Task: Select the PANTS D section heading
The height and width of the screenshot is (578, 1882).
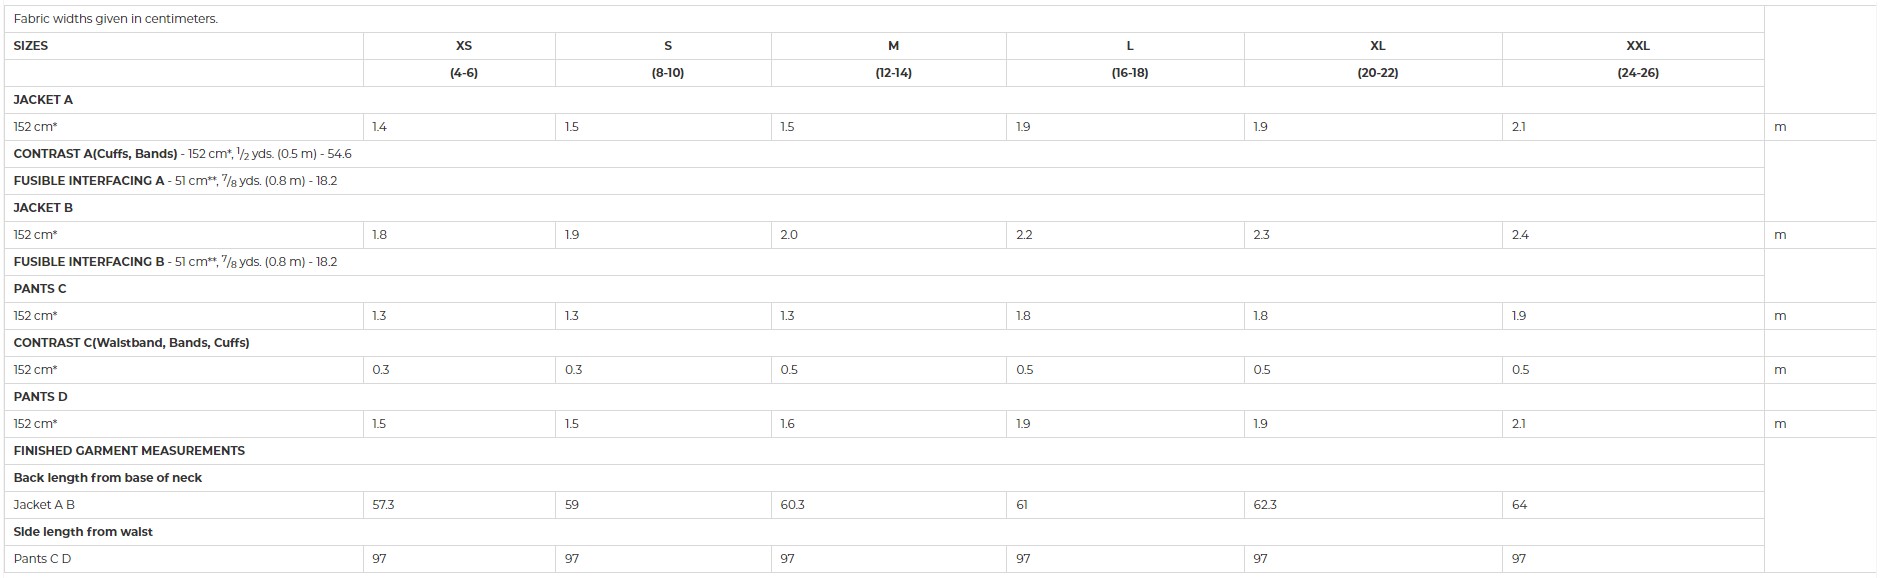Action: coord(40,397)
